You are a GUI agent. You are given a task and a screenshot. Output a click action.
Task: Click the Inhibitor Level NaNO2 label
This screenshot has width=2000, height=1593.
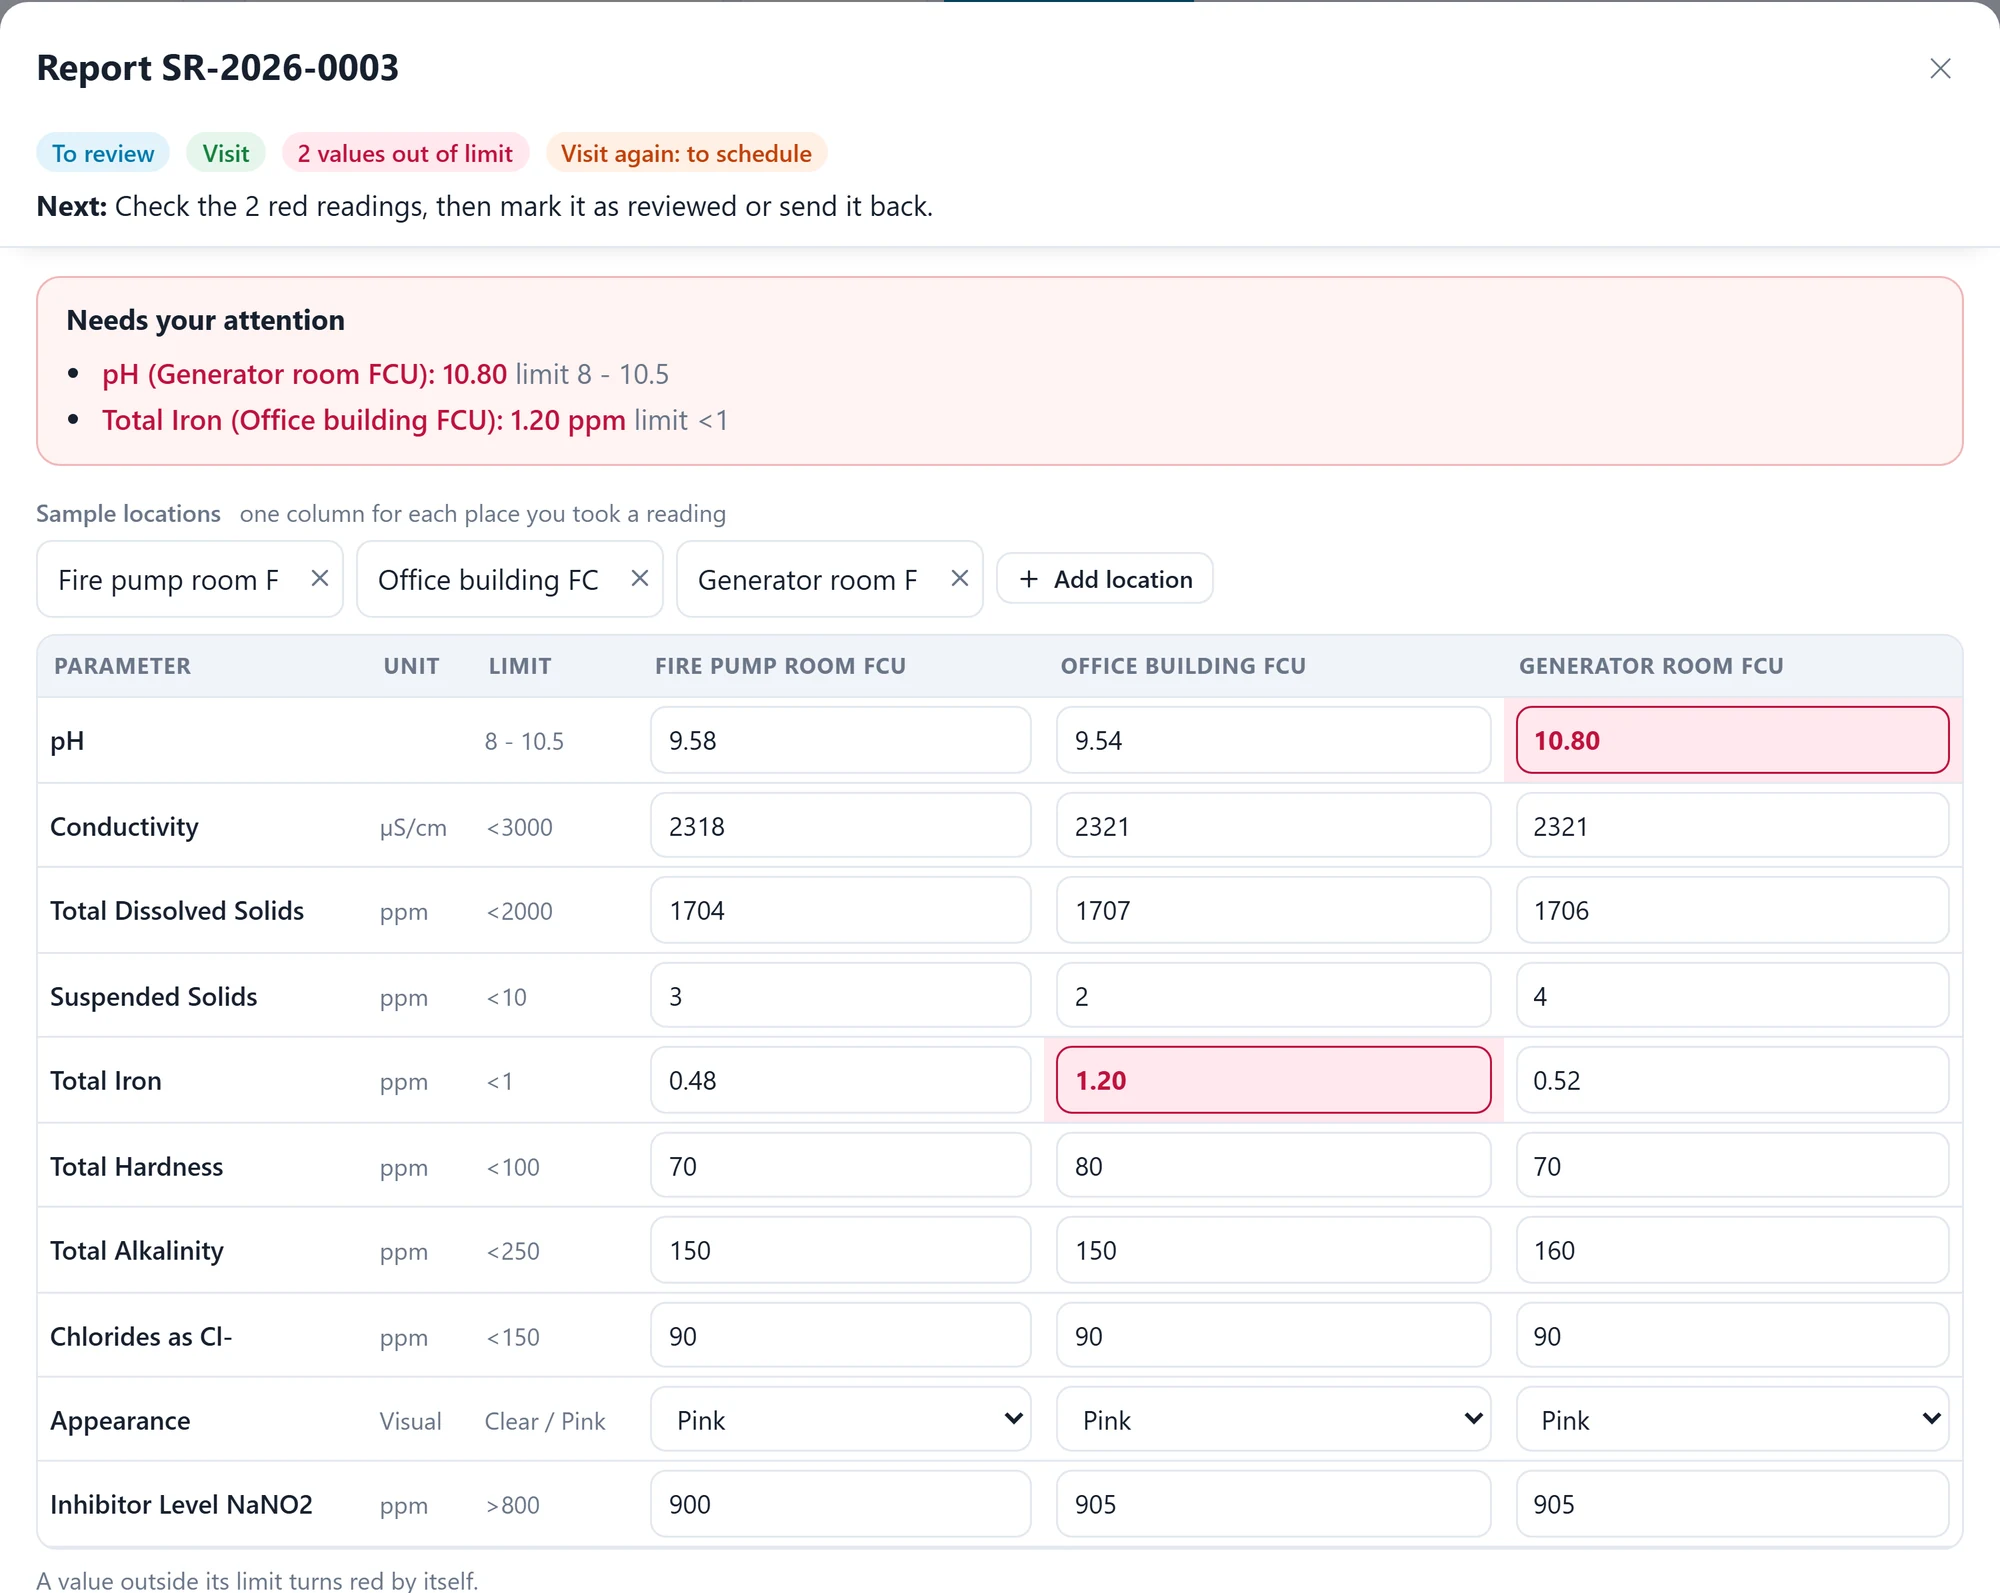coord(181,1505)
